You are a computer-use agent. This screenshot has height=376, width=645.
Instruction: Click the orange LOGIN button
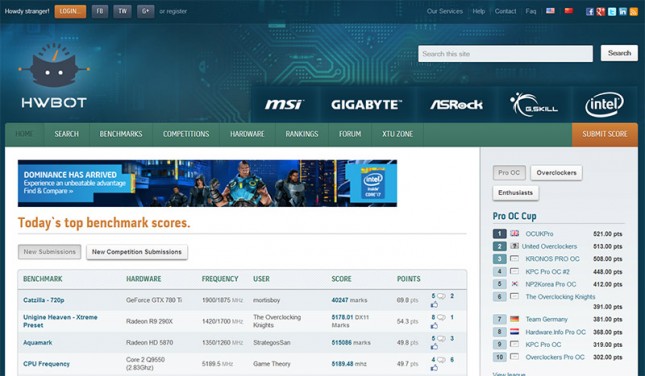click(x=70, y=12)
